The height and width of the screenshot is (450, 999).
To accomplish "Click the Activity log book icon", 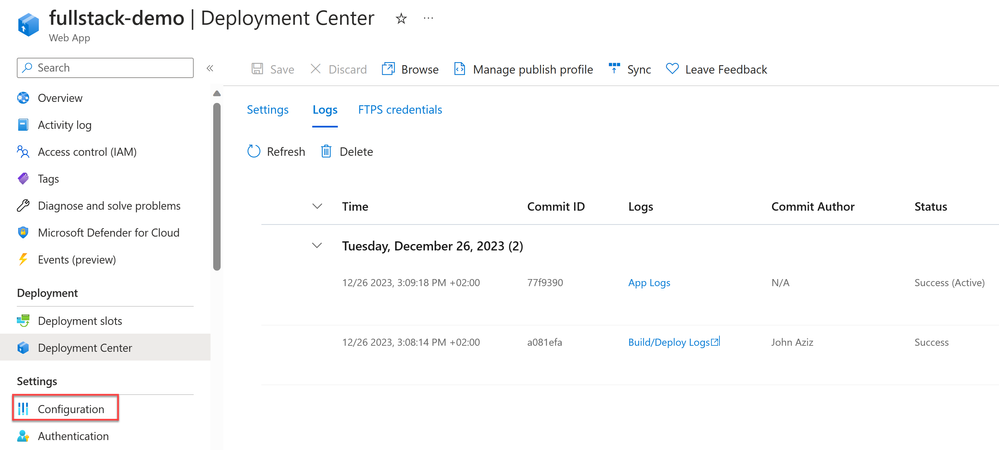I will click(24, 125).
